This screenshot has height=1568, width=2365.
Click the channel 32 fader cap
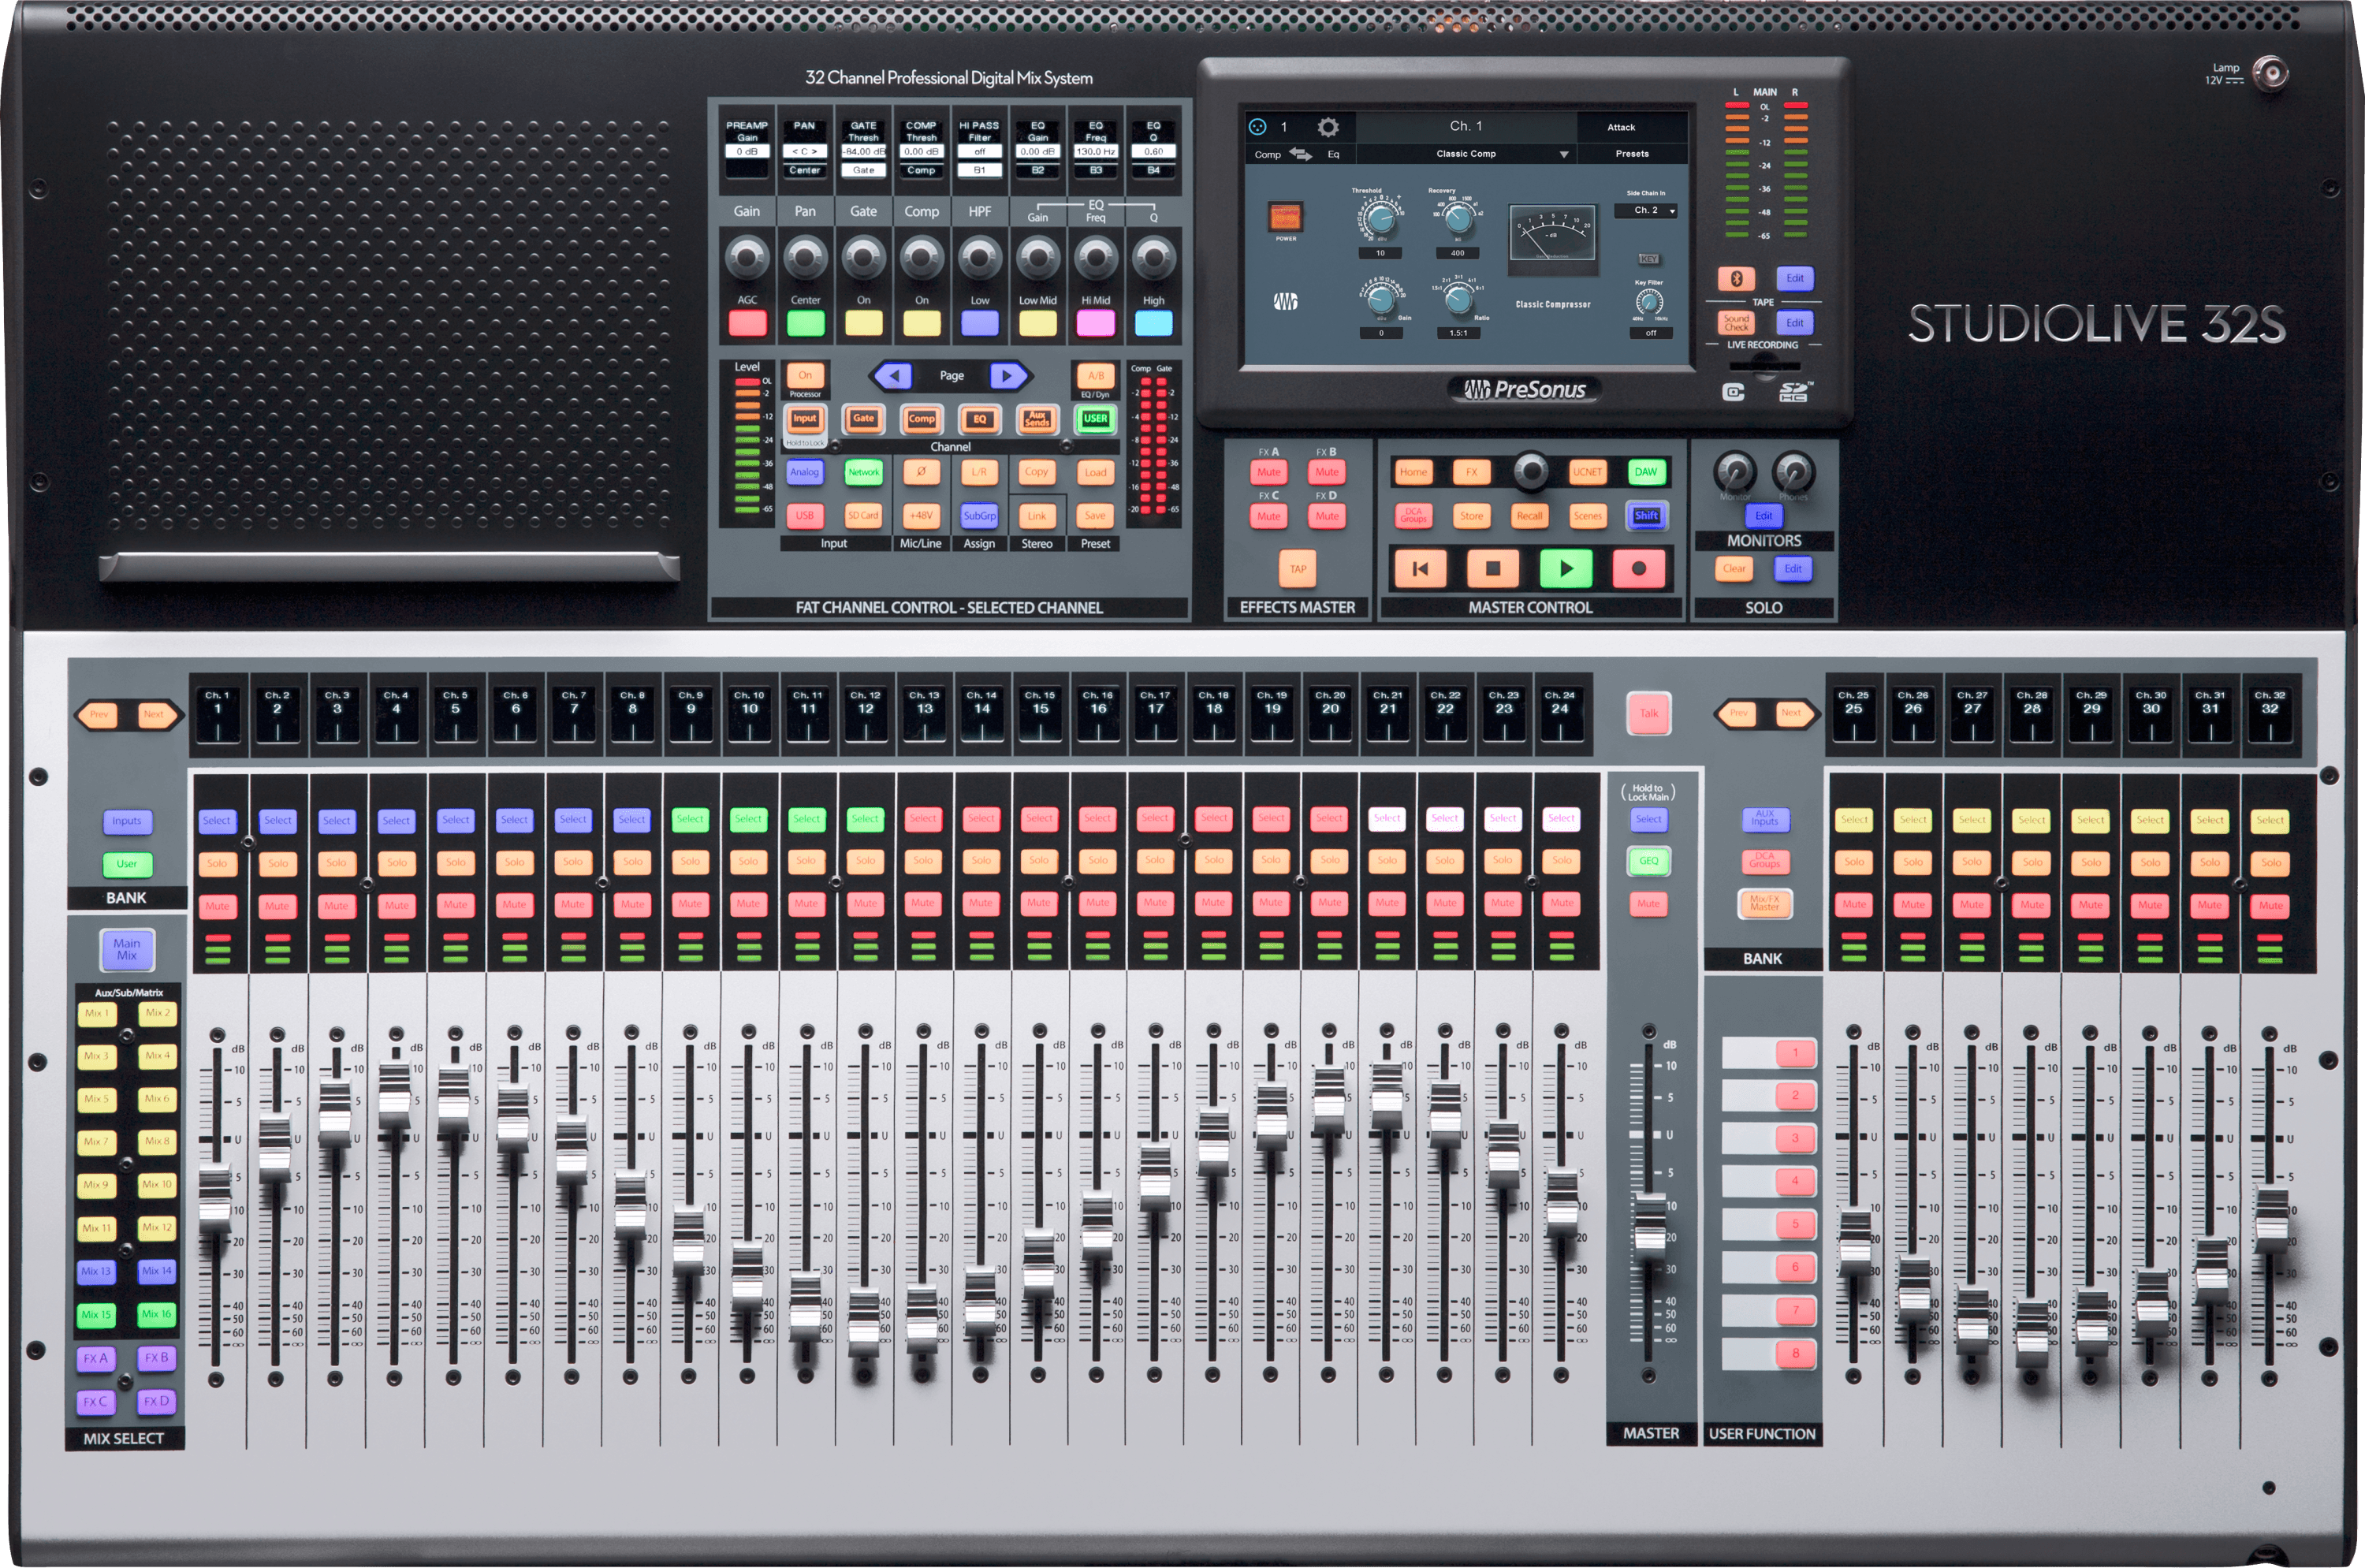tap(2272, 1219)
